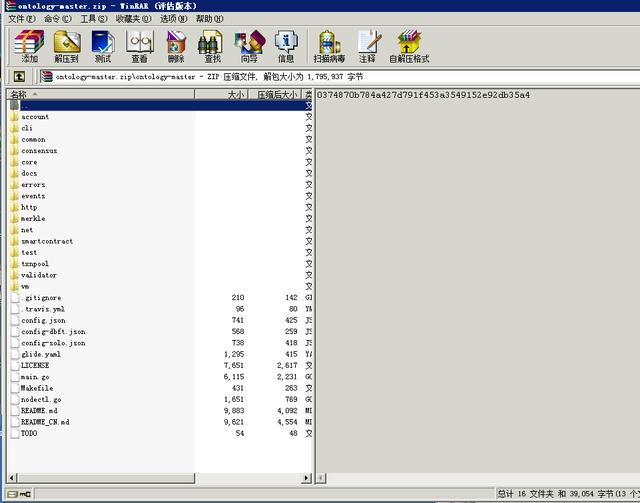640x503 pixels.
Task: Open the Wizard (向导) toolbar icon
Action: tap(249, 46)
